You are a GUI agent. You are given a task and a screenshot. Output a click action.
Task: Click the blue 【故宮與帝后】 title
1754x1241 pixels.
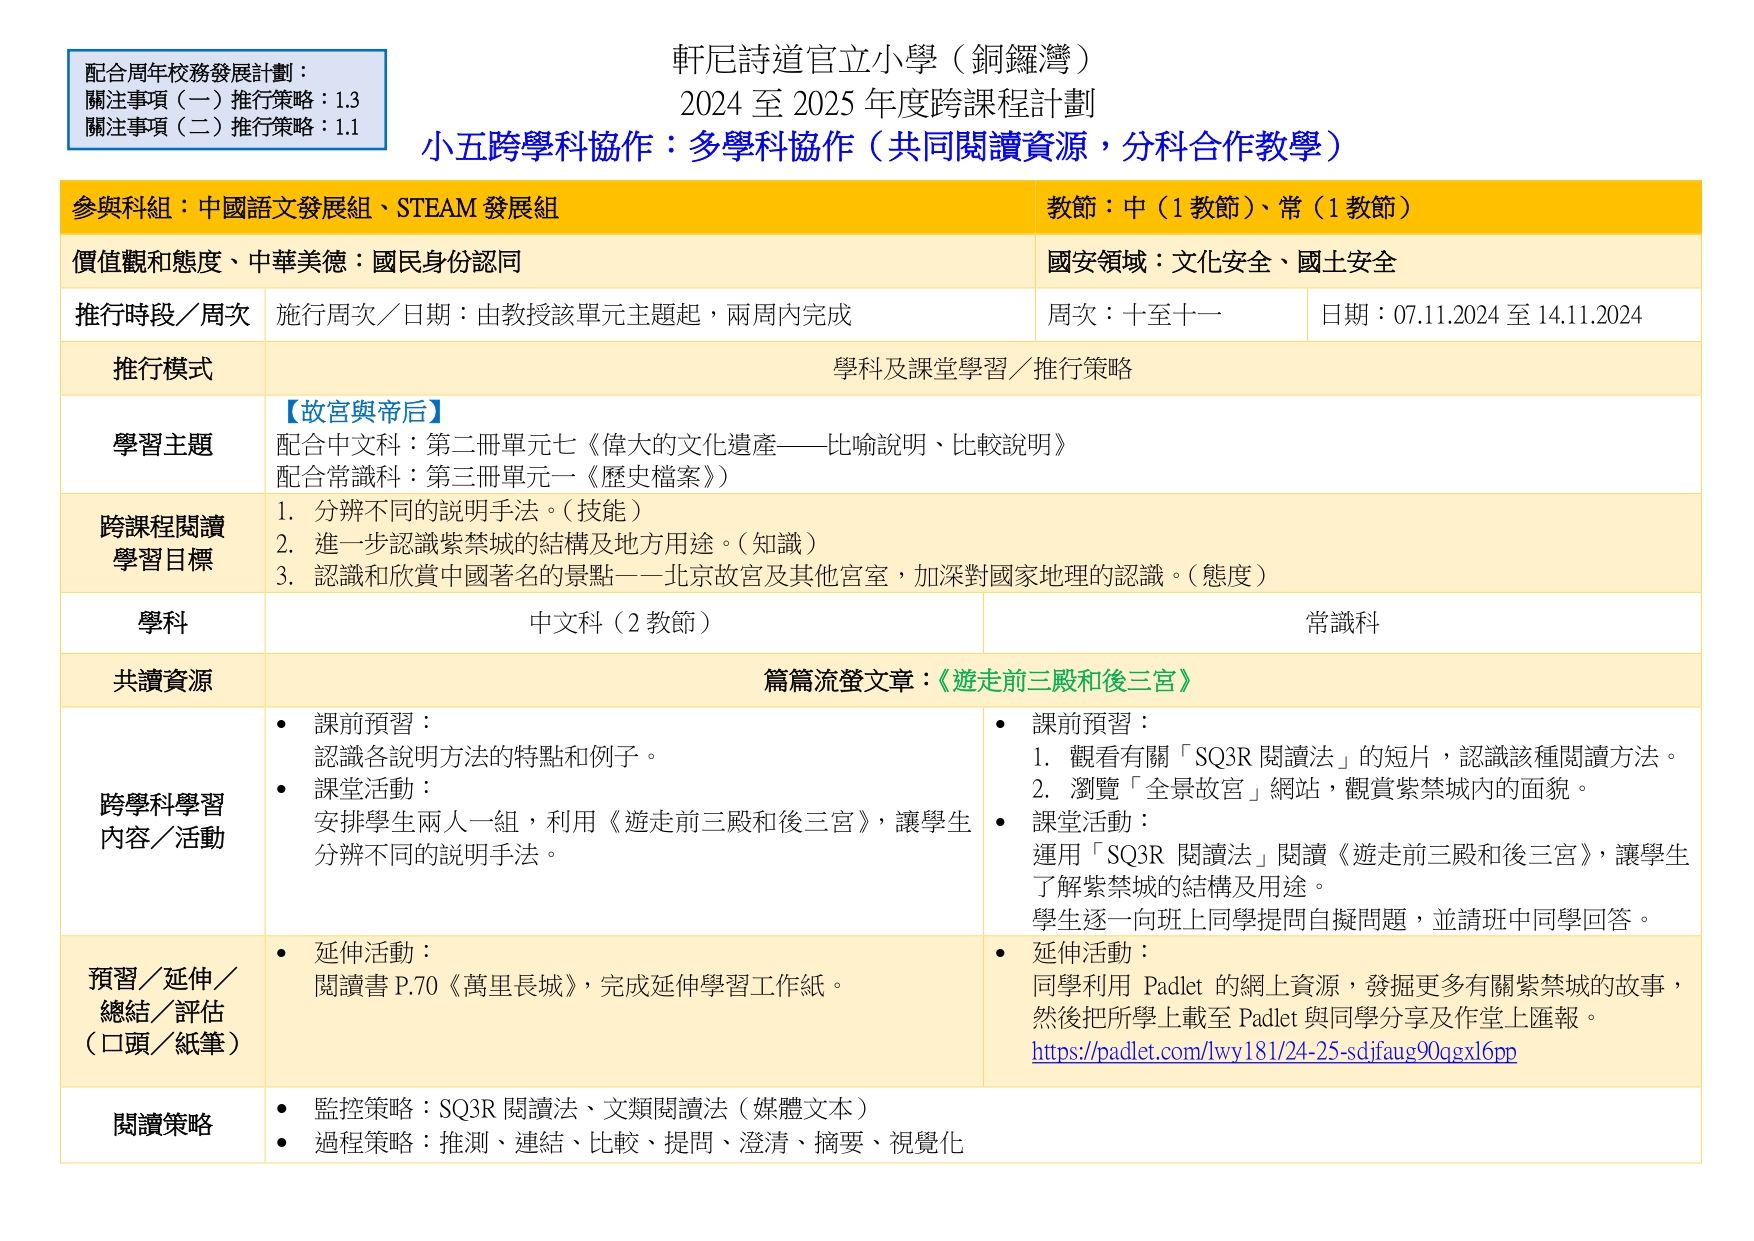(x=363, y=412)
